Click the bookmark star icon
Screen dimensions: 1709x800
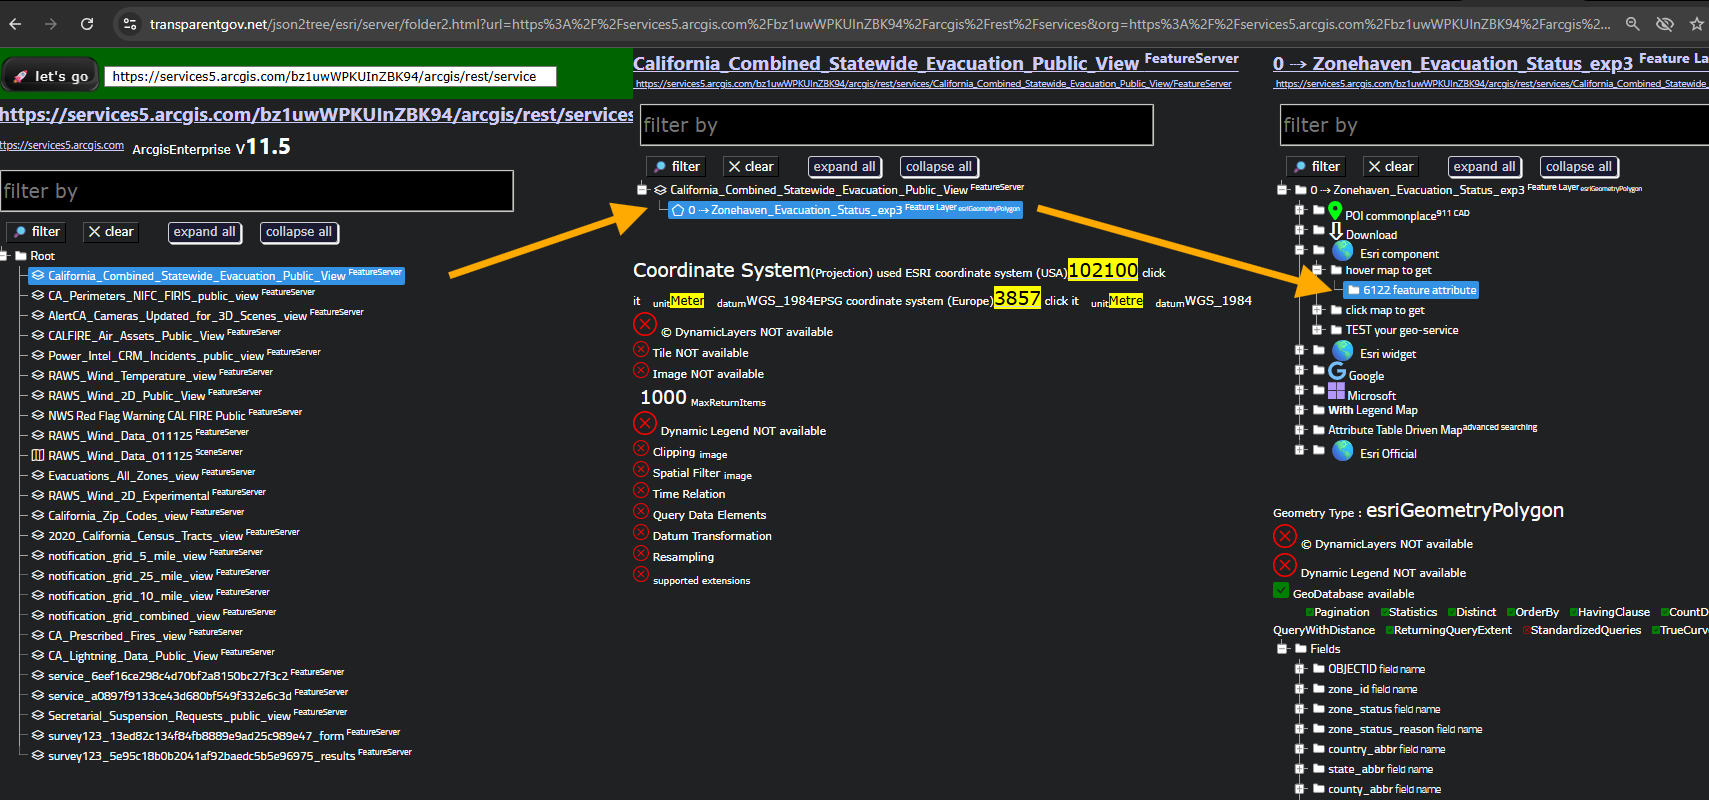coord(1697,23)
